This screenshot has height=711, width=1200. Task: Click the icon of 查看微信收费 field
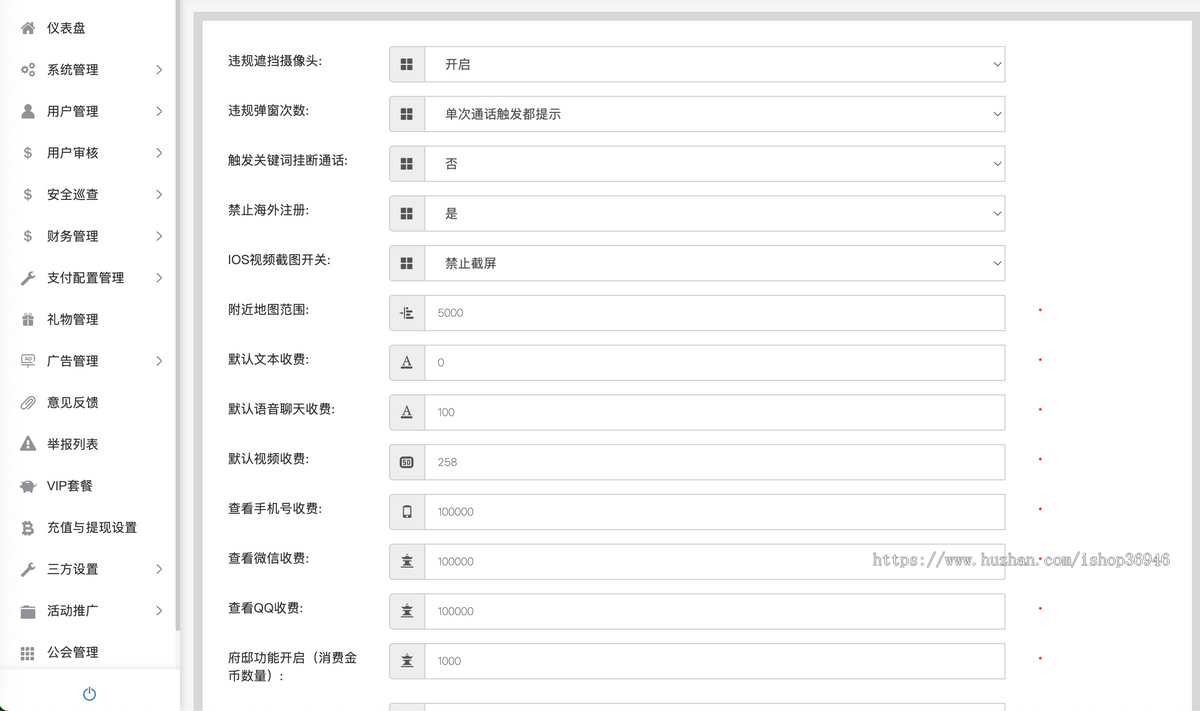click(407, 561)
